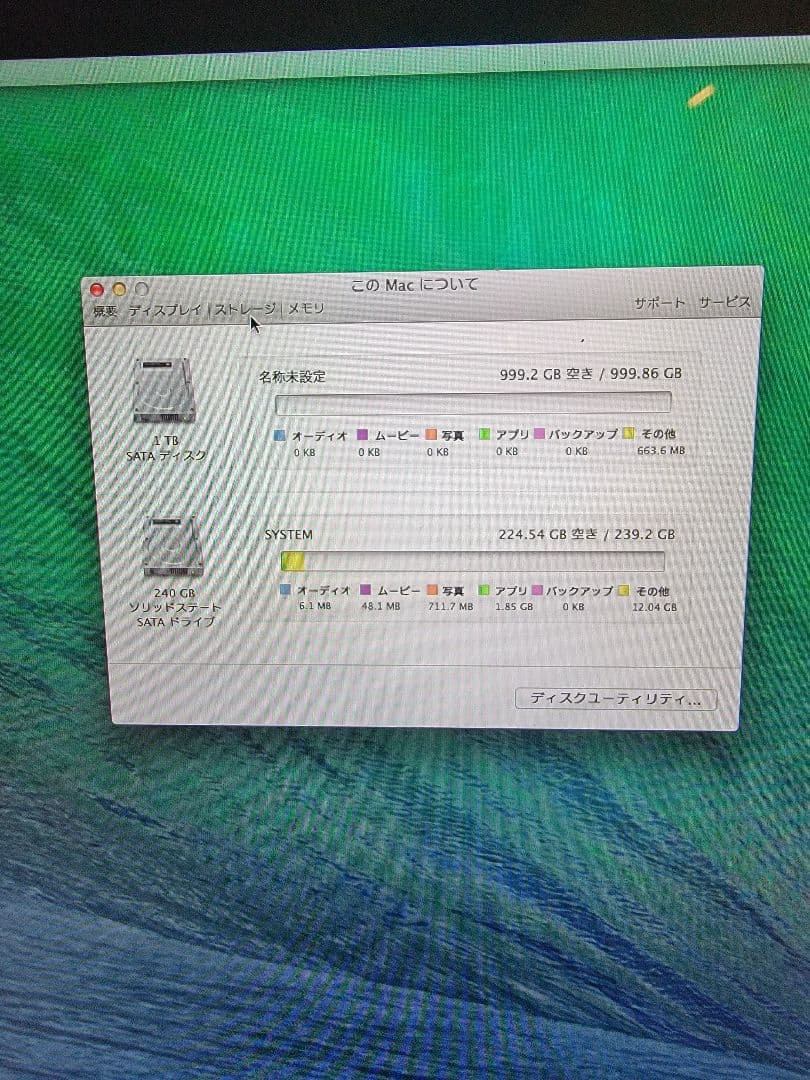Open ディスクユーティリティ with the bottom button
Screen dimensions: 810x1080
pos(614,699)
